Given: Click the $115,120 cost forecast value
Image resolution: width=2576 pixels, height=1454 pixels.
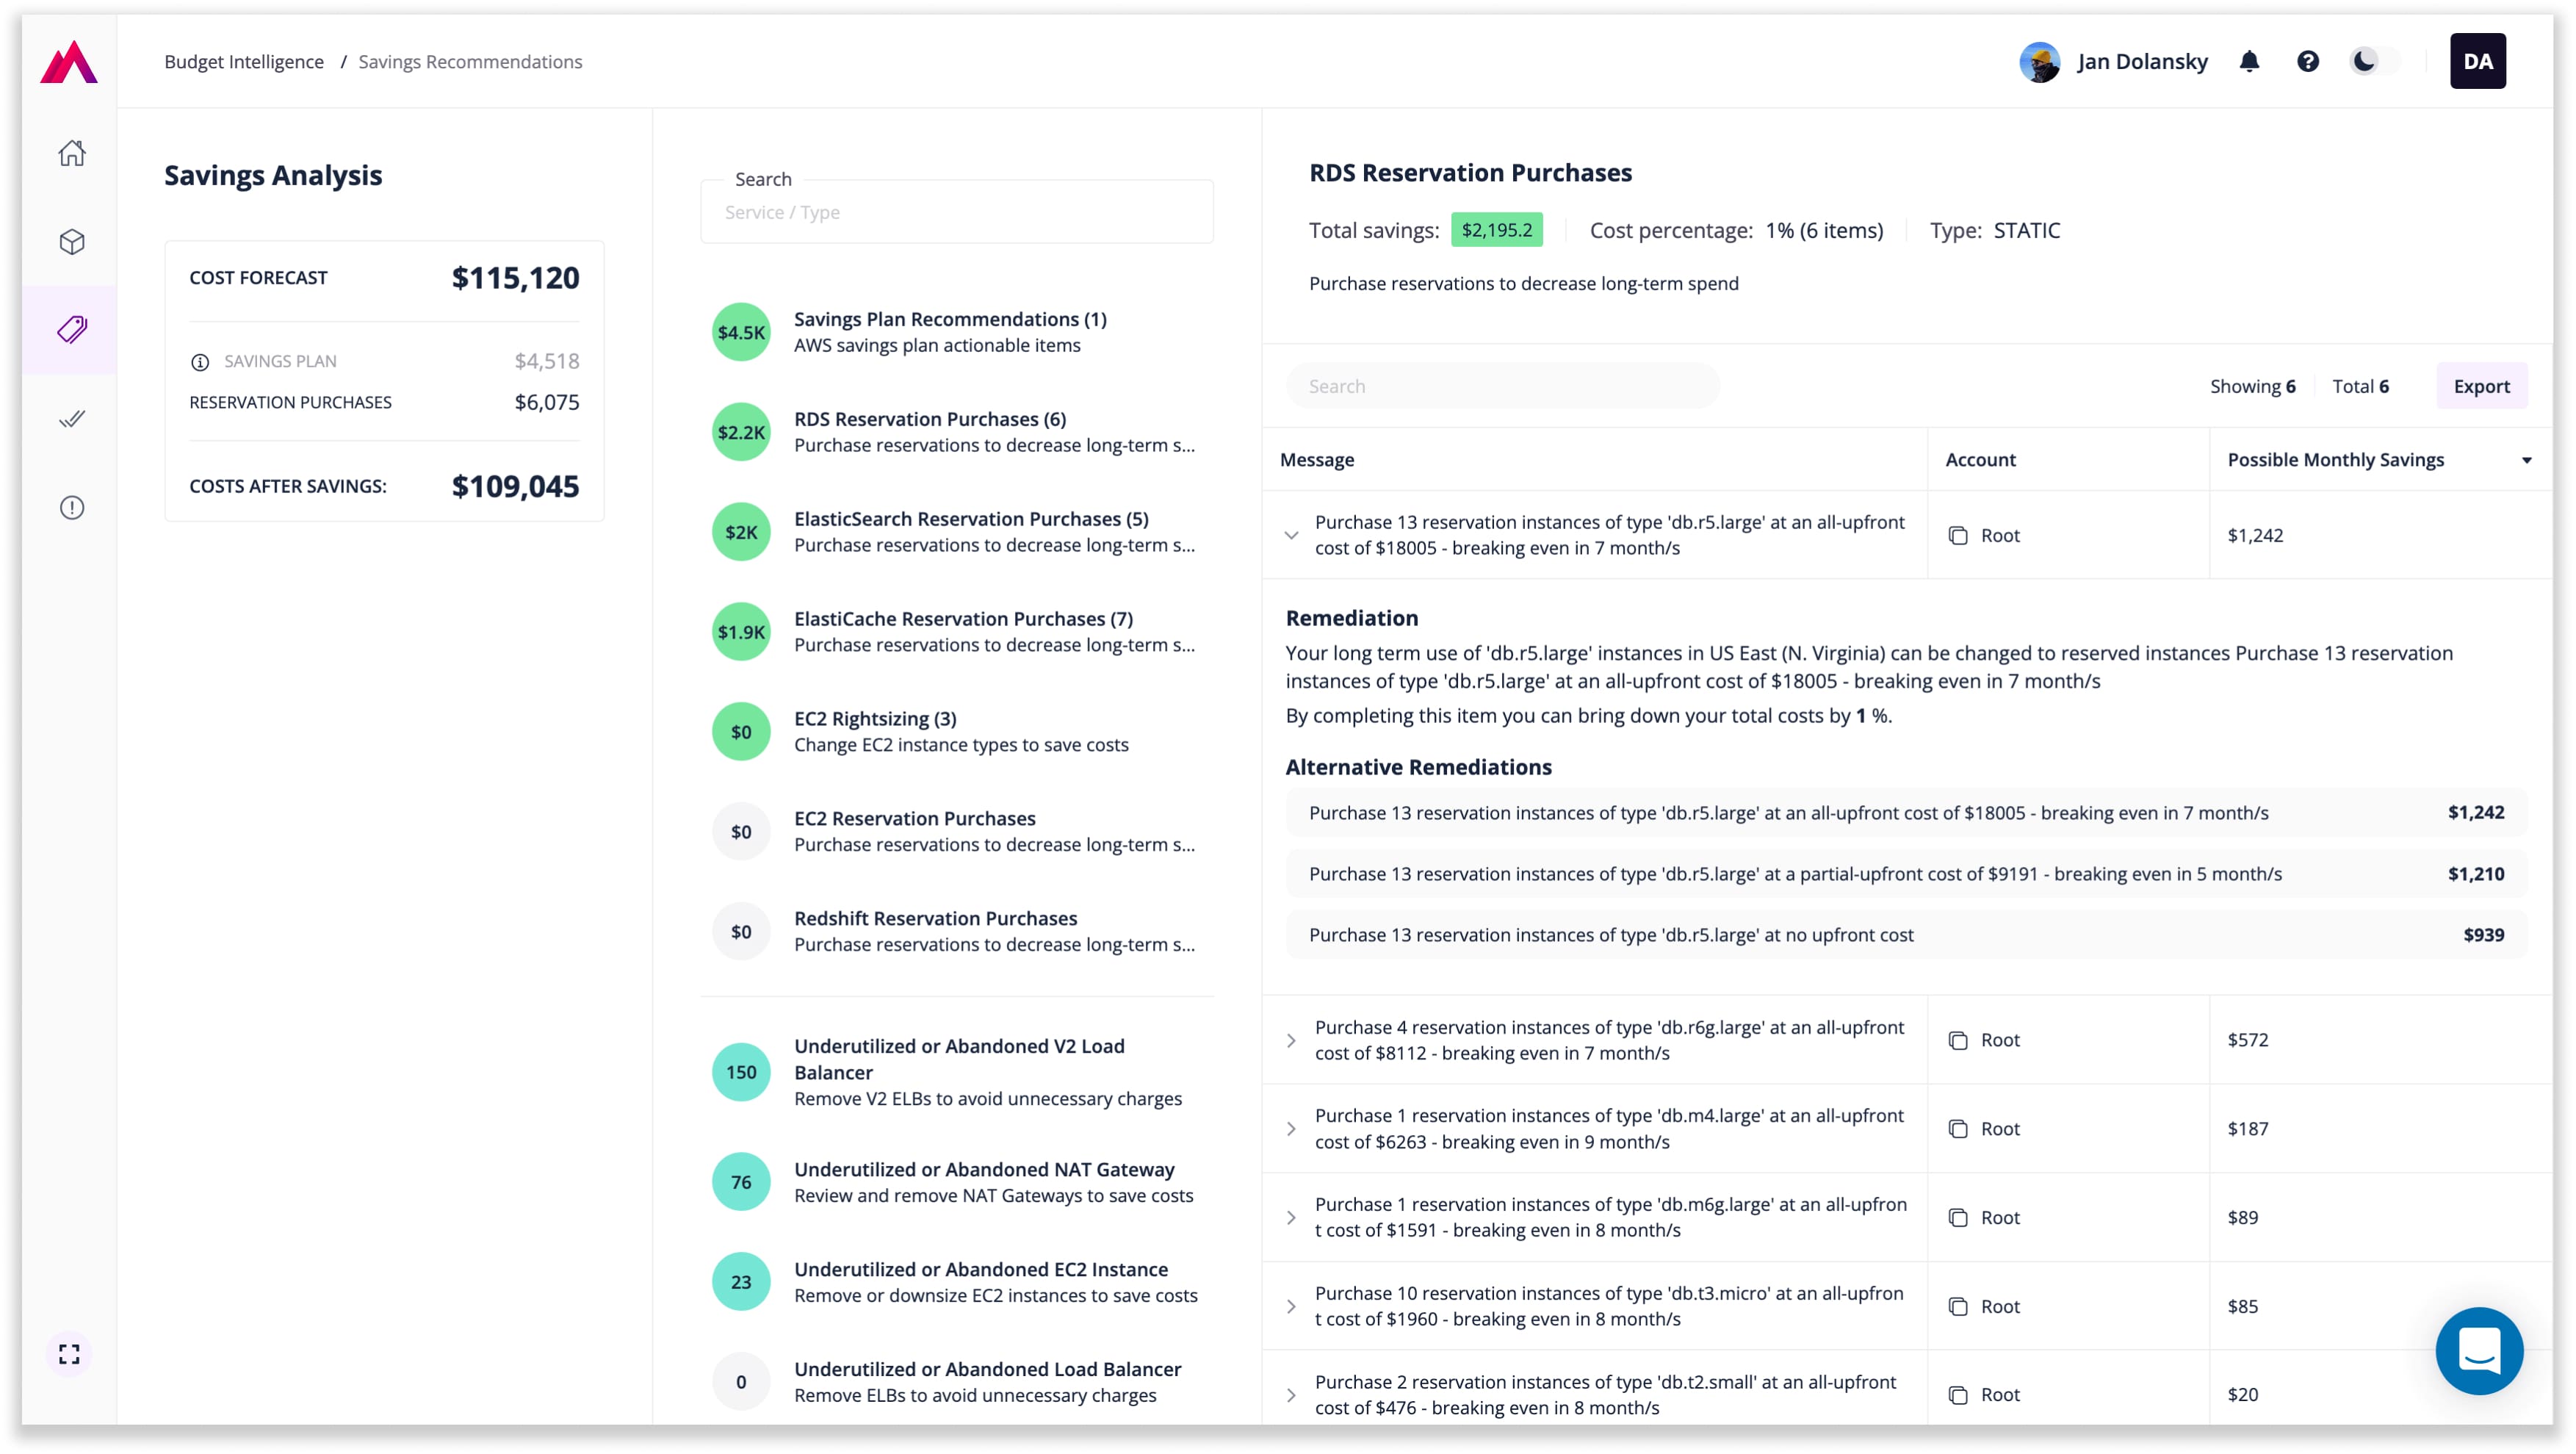Looking at the screenshot, I should coord(515,278).
